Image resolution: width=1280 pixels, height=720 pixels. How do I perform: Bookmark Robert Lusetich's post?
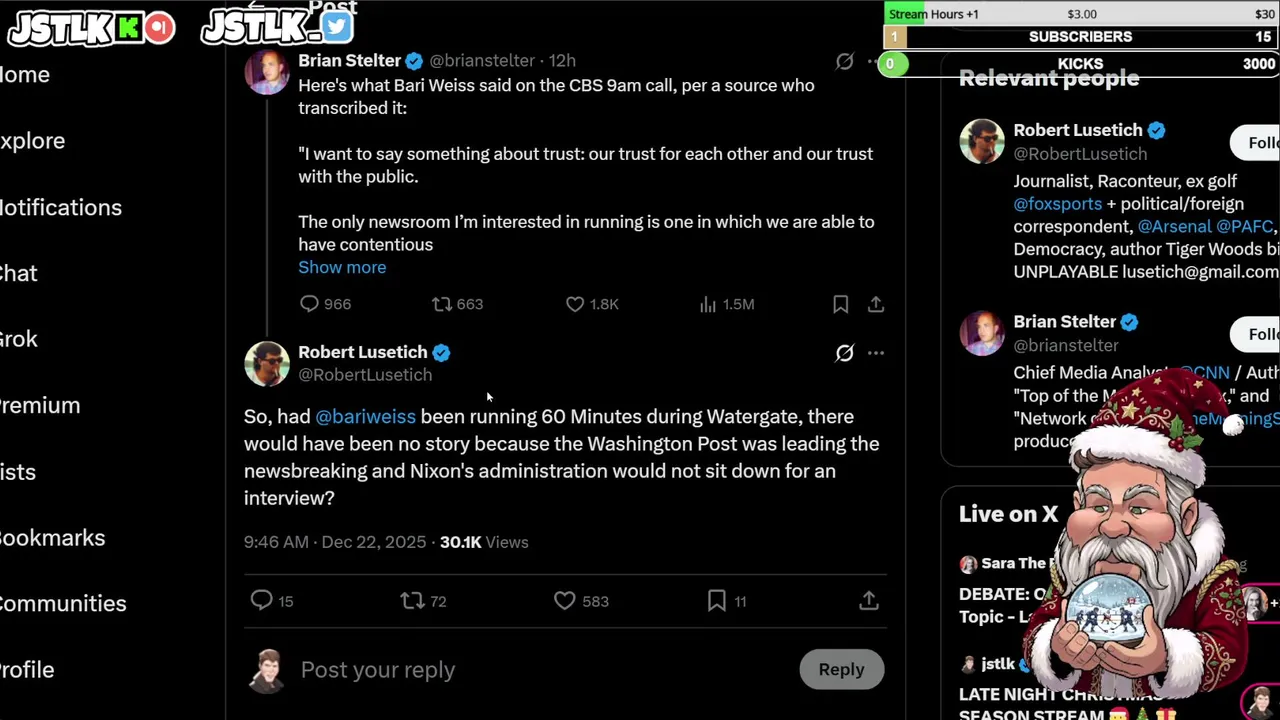[x=717, y=600]
